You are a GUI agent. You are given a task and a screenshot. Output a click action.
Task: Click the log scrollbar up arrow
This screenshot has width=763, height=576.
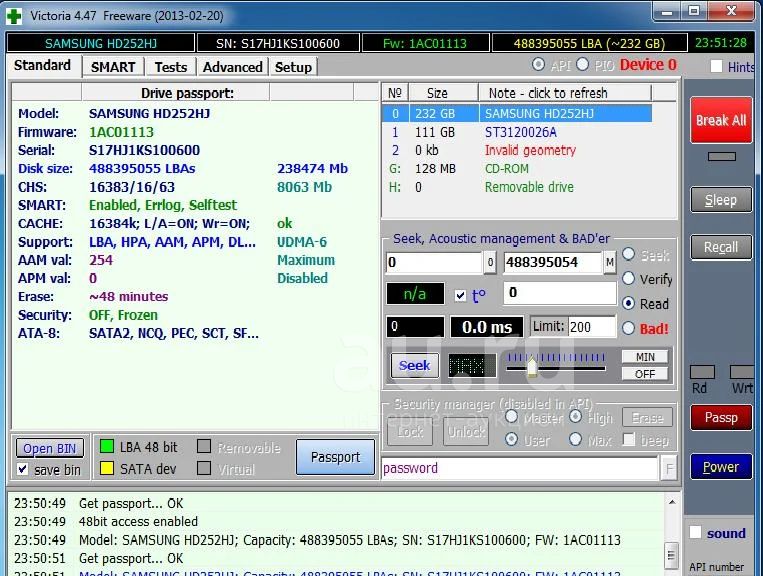tap(672, 503)
